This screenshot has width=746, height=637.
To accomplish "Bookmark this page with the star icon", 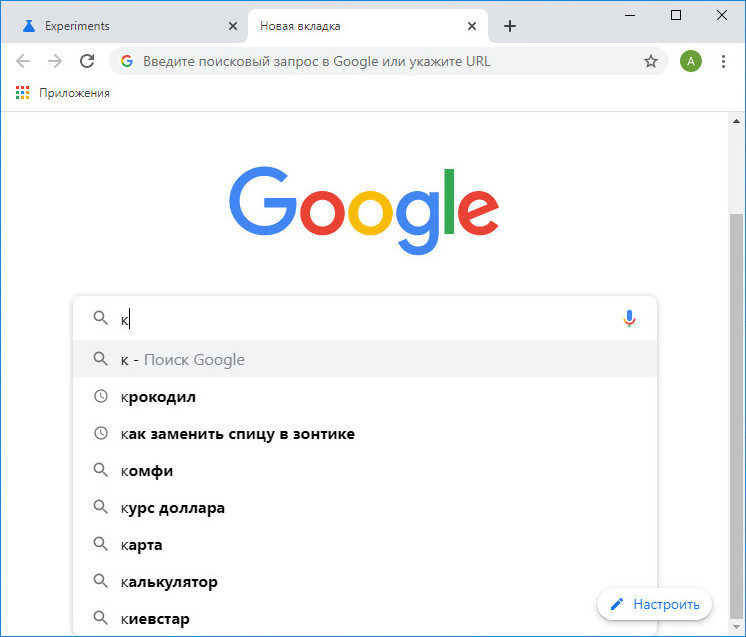I will coord(650,61).
